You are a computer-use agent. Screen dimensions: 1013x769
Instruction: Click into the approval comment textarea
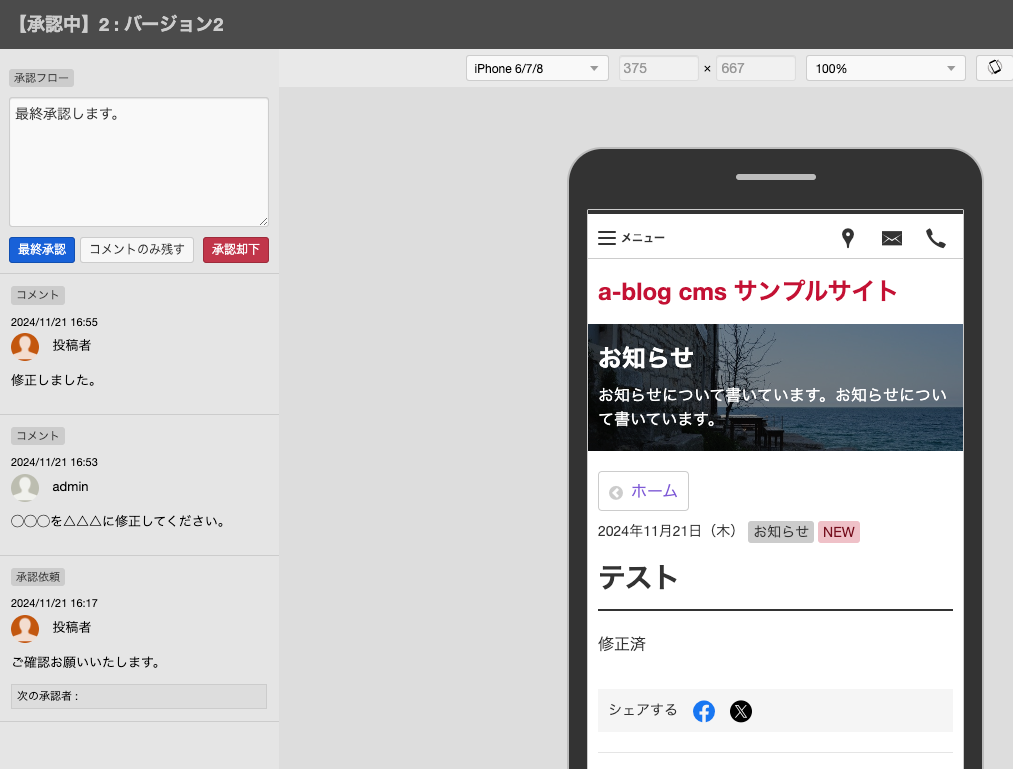click(x=139, y=162)
